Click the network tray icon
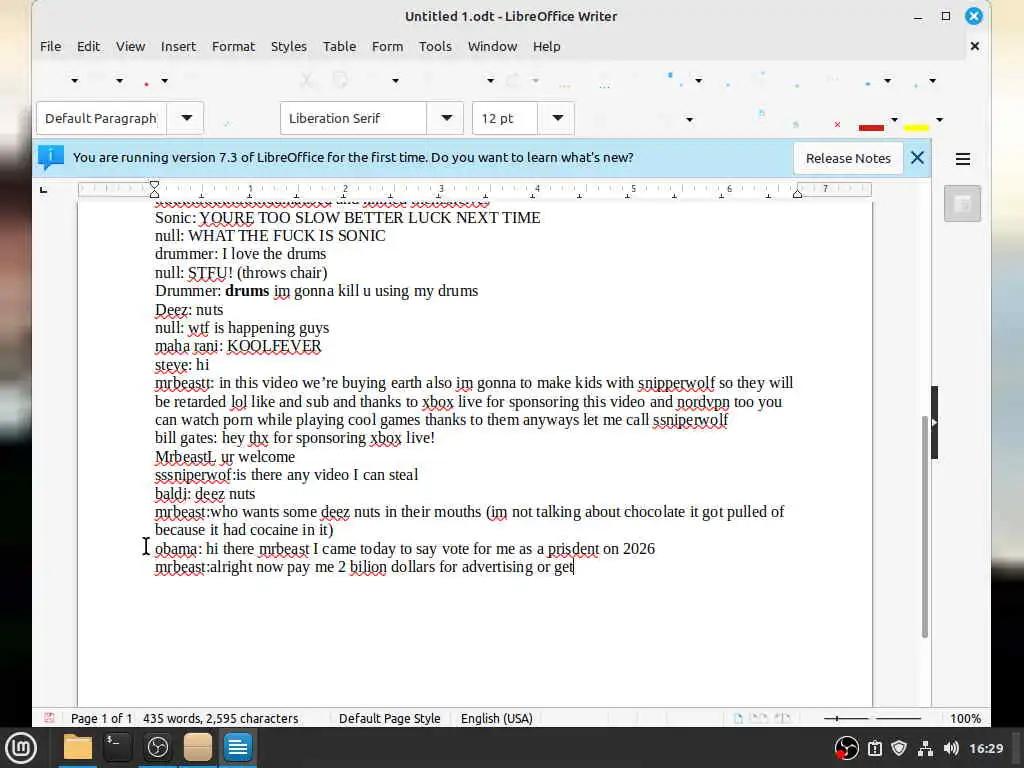Viewport: 1024px width, 768px height. 925,748
